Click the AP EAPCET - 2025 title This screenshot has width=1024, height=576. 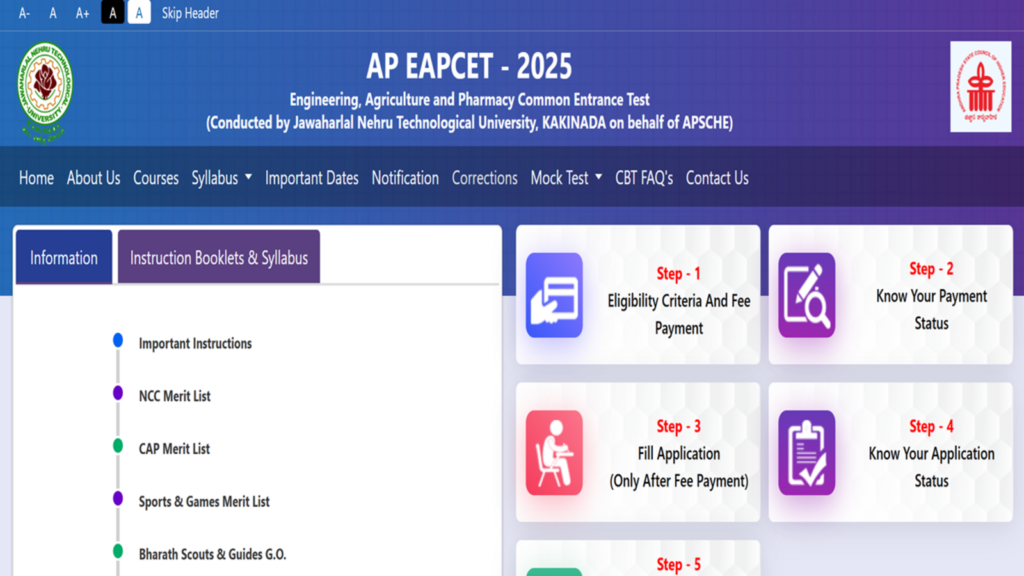[x=469, y=66]
